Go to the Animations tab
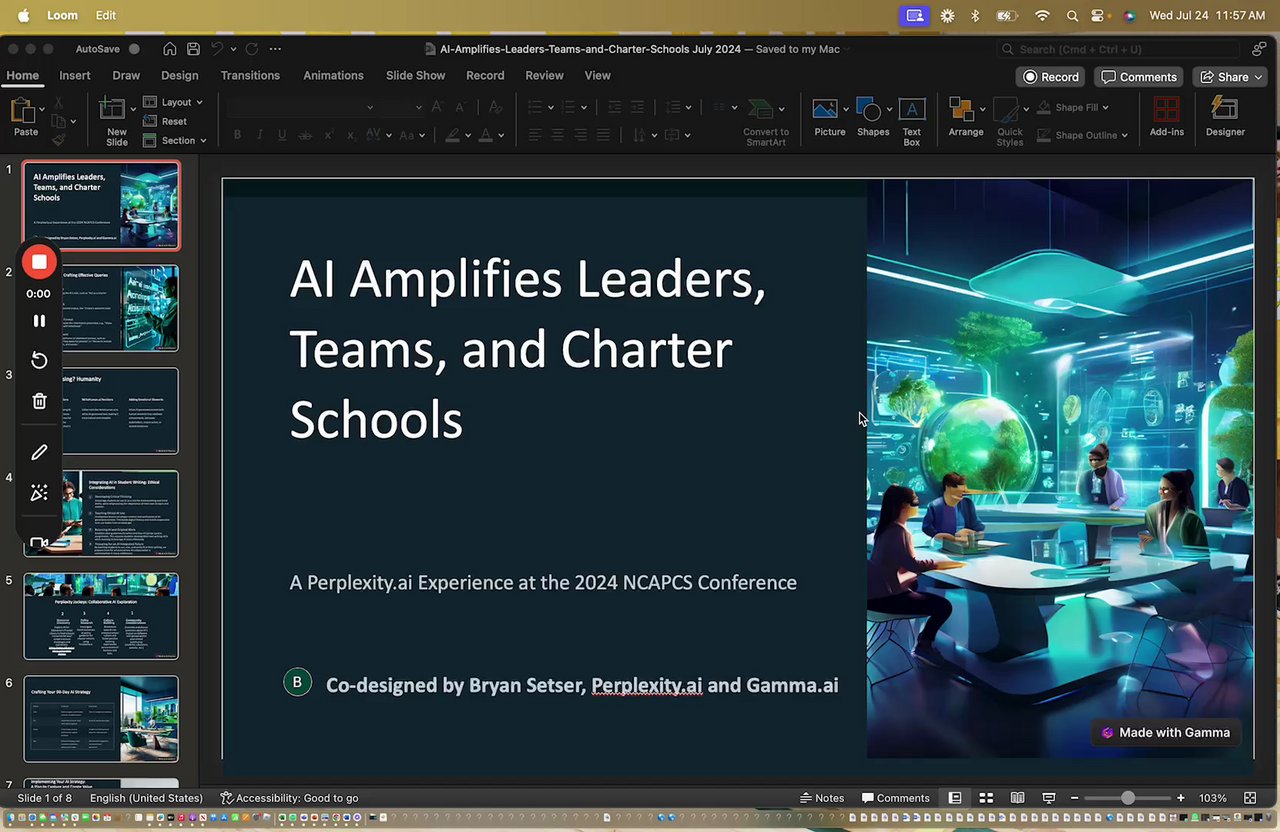 (333, 75)
